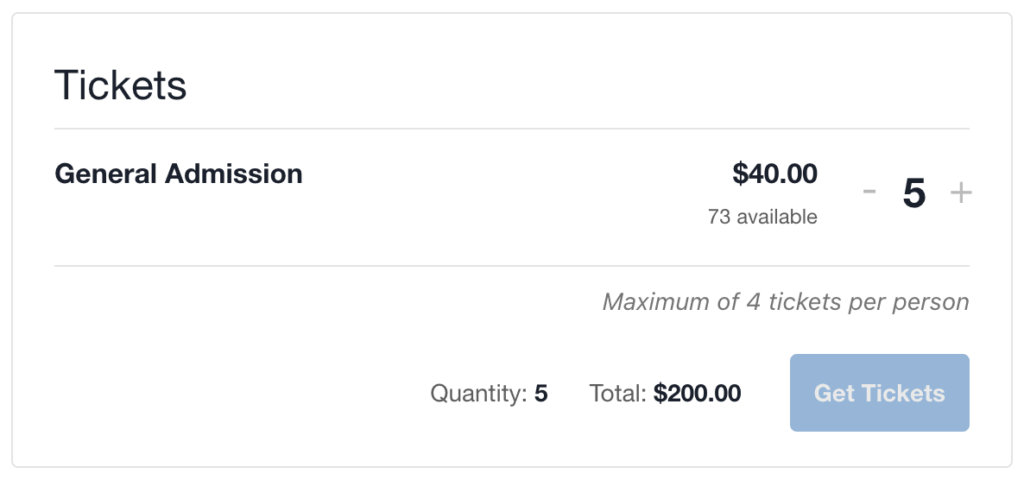Click the Maximum of 4 tickets note
The image size is (1024, 480).
785,301
